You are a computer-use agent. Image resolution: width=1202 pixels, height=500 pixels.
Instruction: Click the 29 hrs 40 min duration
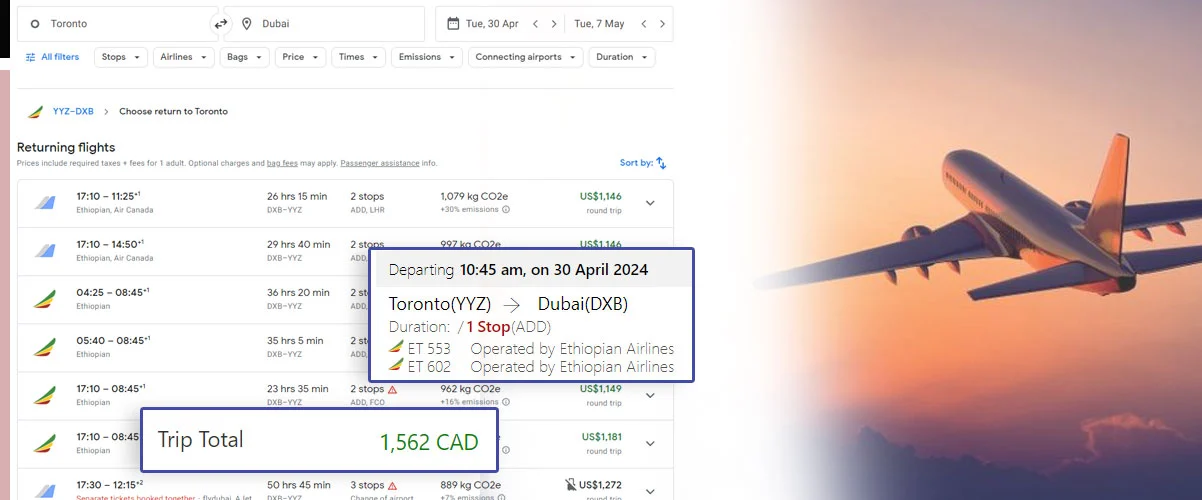[298, 244]
